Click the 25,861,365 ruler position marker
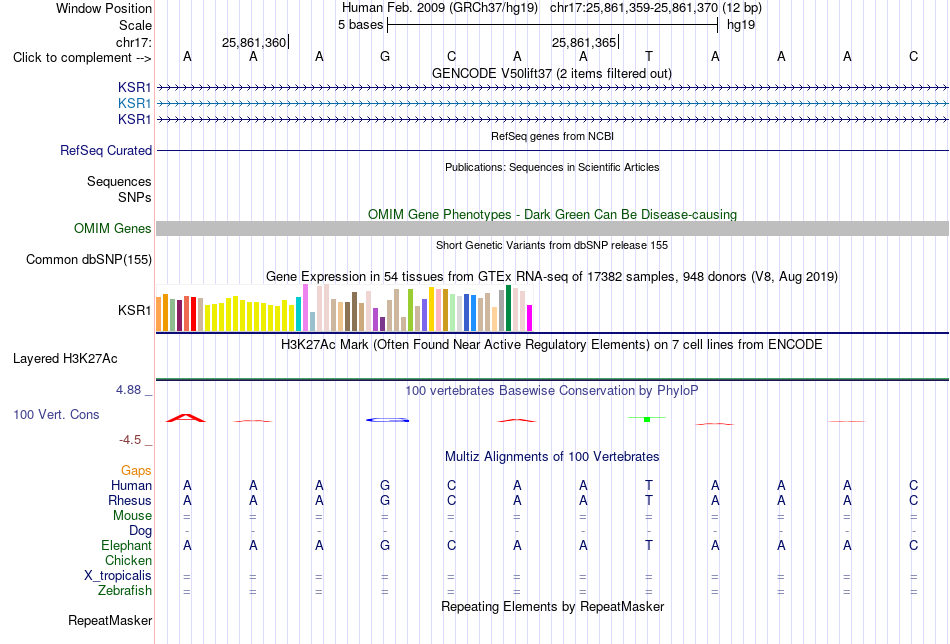The height and width of the screenshot is (644, 950). [584, 42]
